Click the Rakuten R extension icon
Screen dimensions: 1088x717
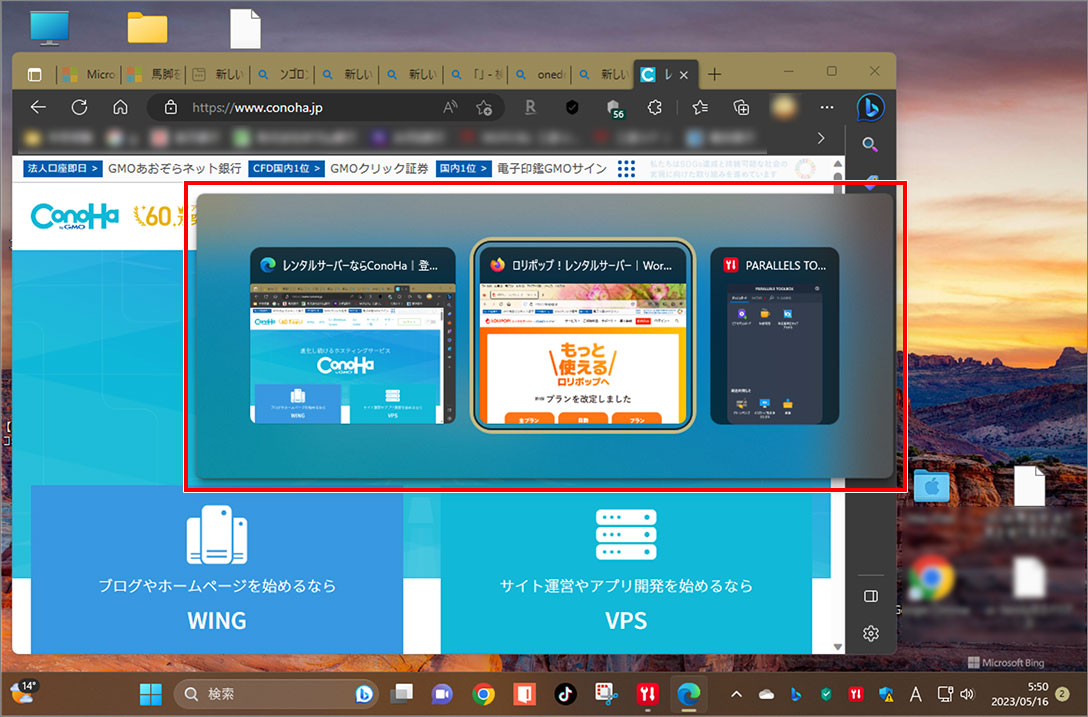pos(530,108)
